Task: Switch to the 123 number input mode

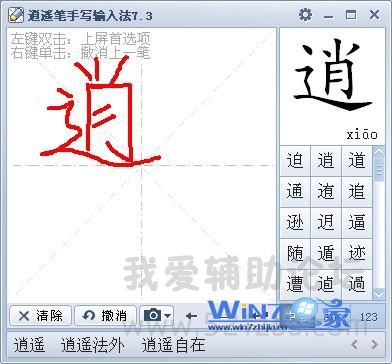Action: [x=369, y=317]
